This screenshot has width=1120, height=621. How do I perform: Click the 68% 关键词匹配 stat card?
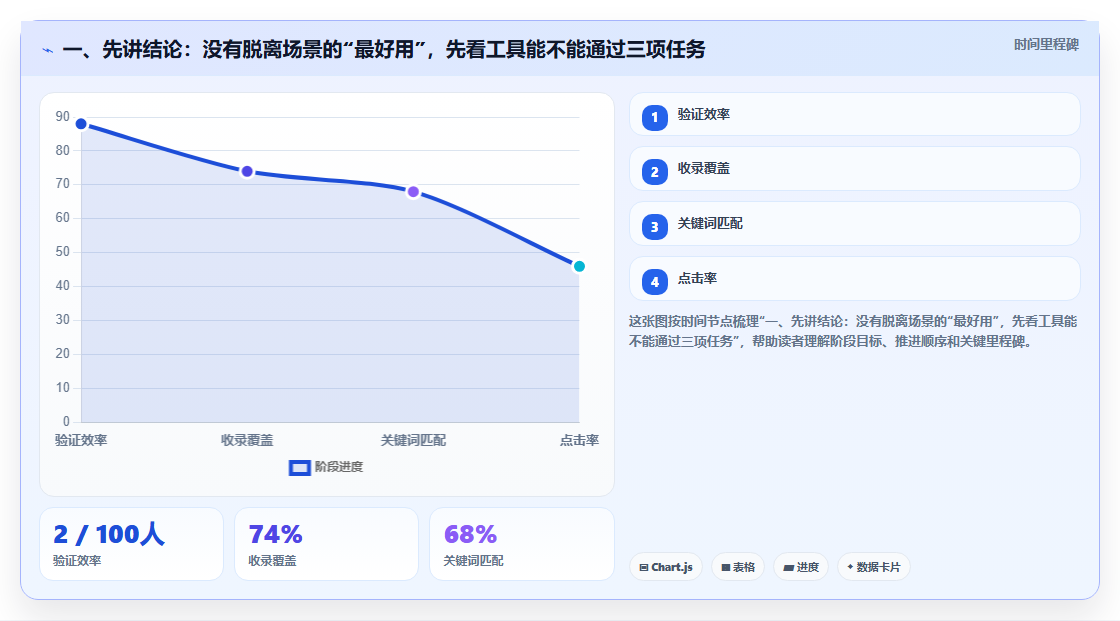522,545
